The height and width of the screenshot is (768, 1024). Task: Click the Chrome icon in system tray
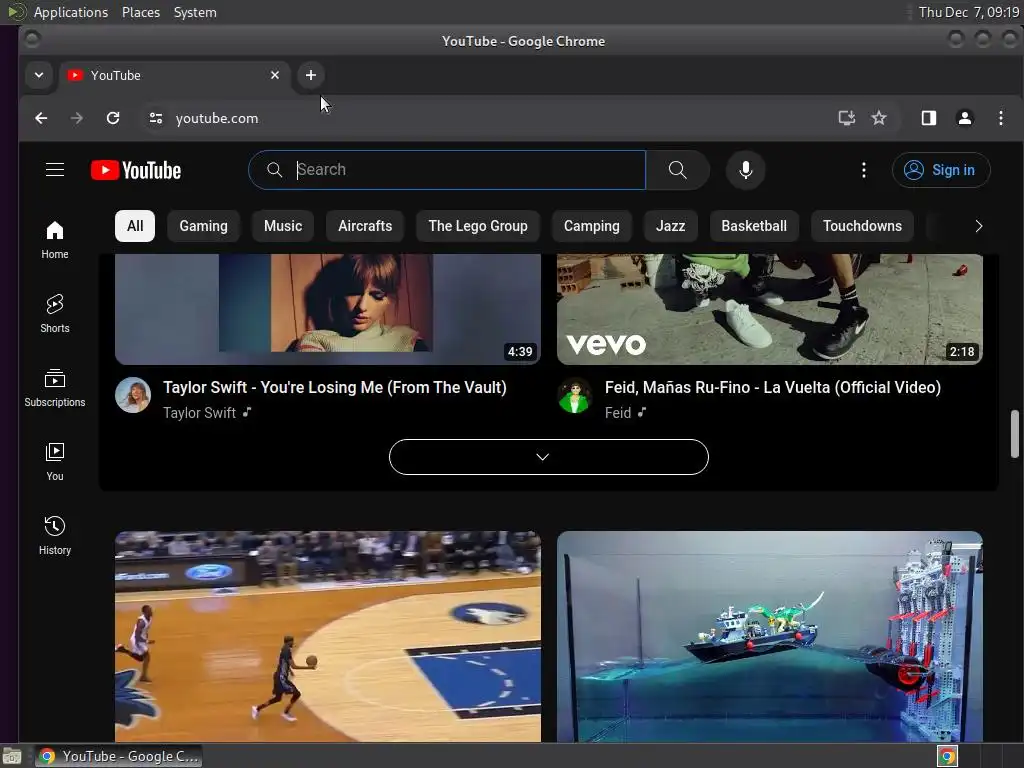(947, 756)
